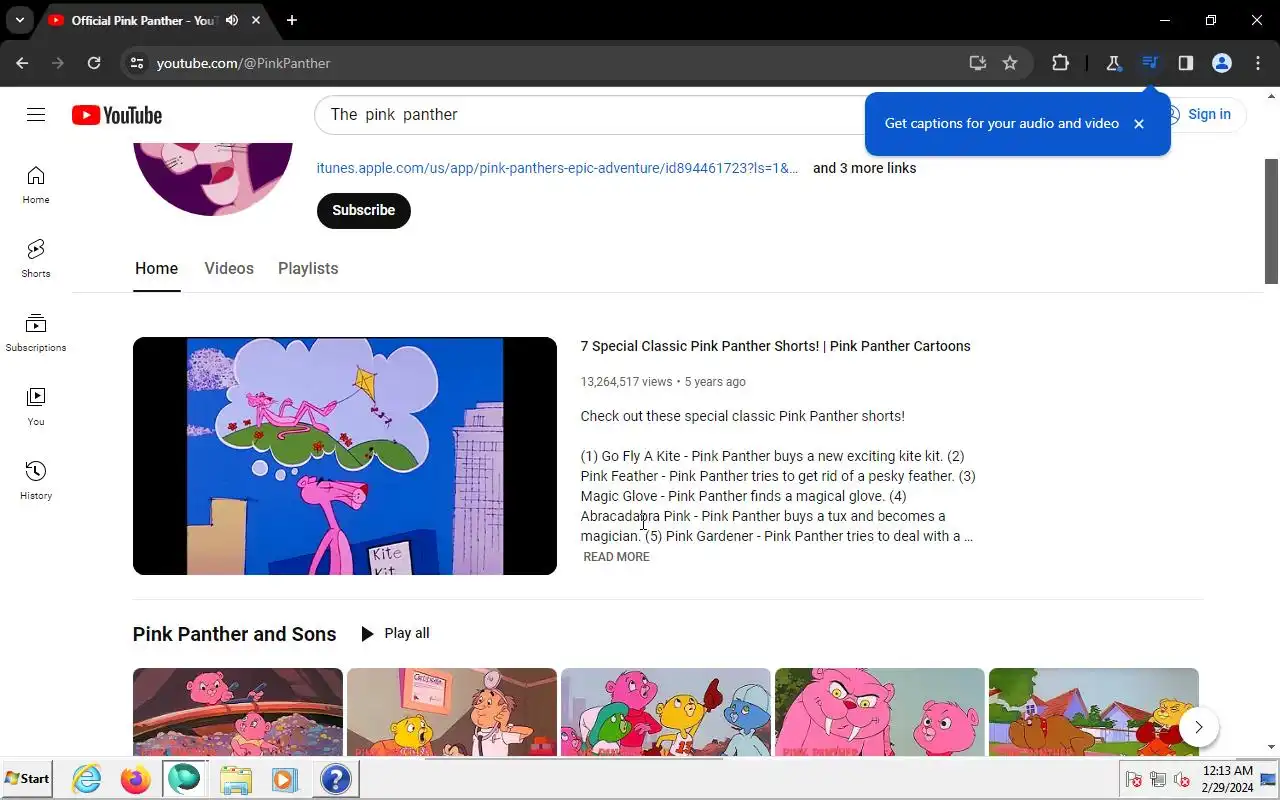Screen dimensions: 1280x800
Task: Open the media control icon in toolbar
Action: 1150,63
